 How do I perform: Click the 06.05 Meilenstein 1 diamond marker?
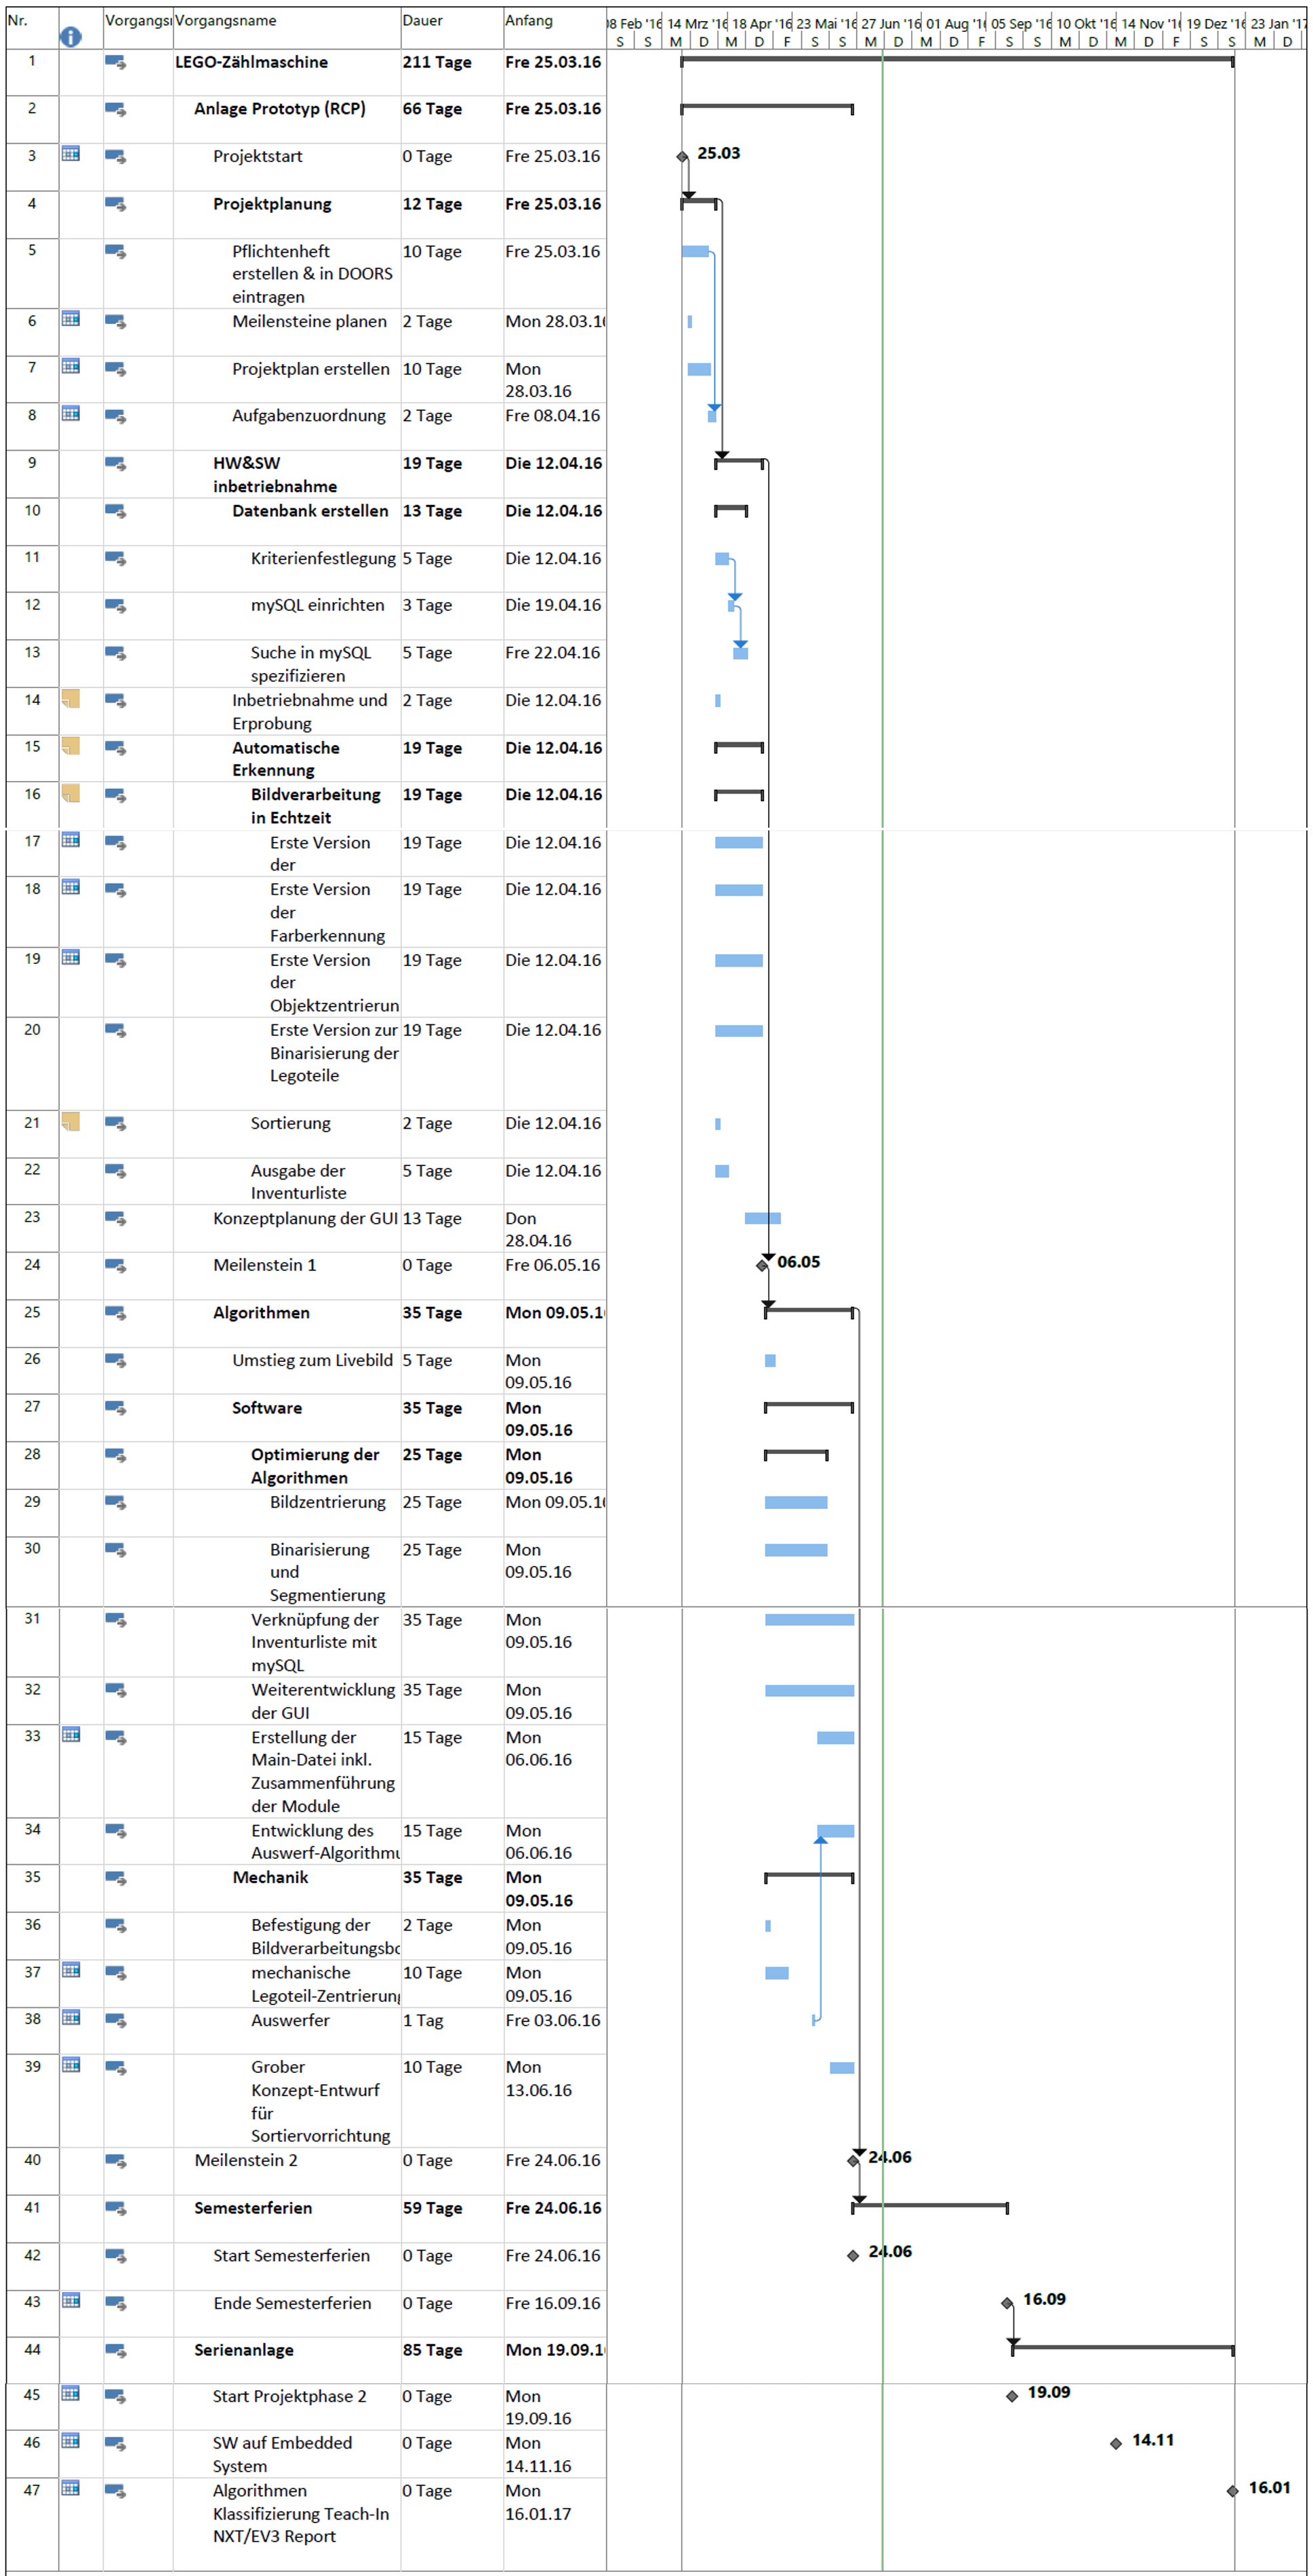coord(762,1266)
